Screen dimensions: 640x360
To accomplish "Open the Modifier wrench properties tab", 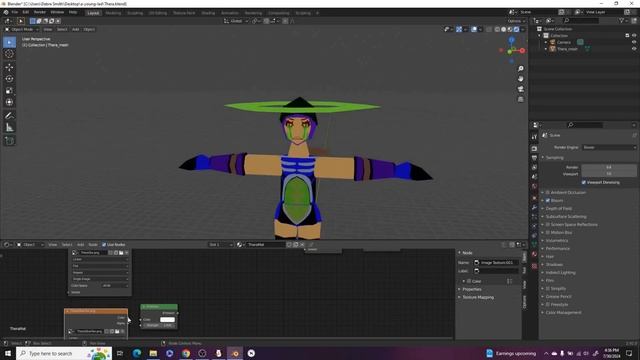I will click(534, 207).
